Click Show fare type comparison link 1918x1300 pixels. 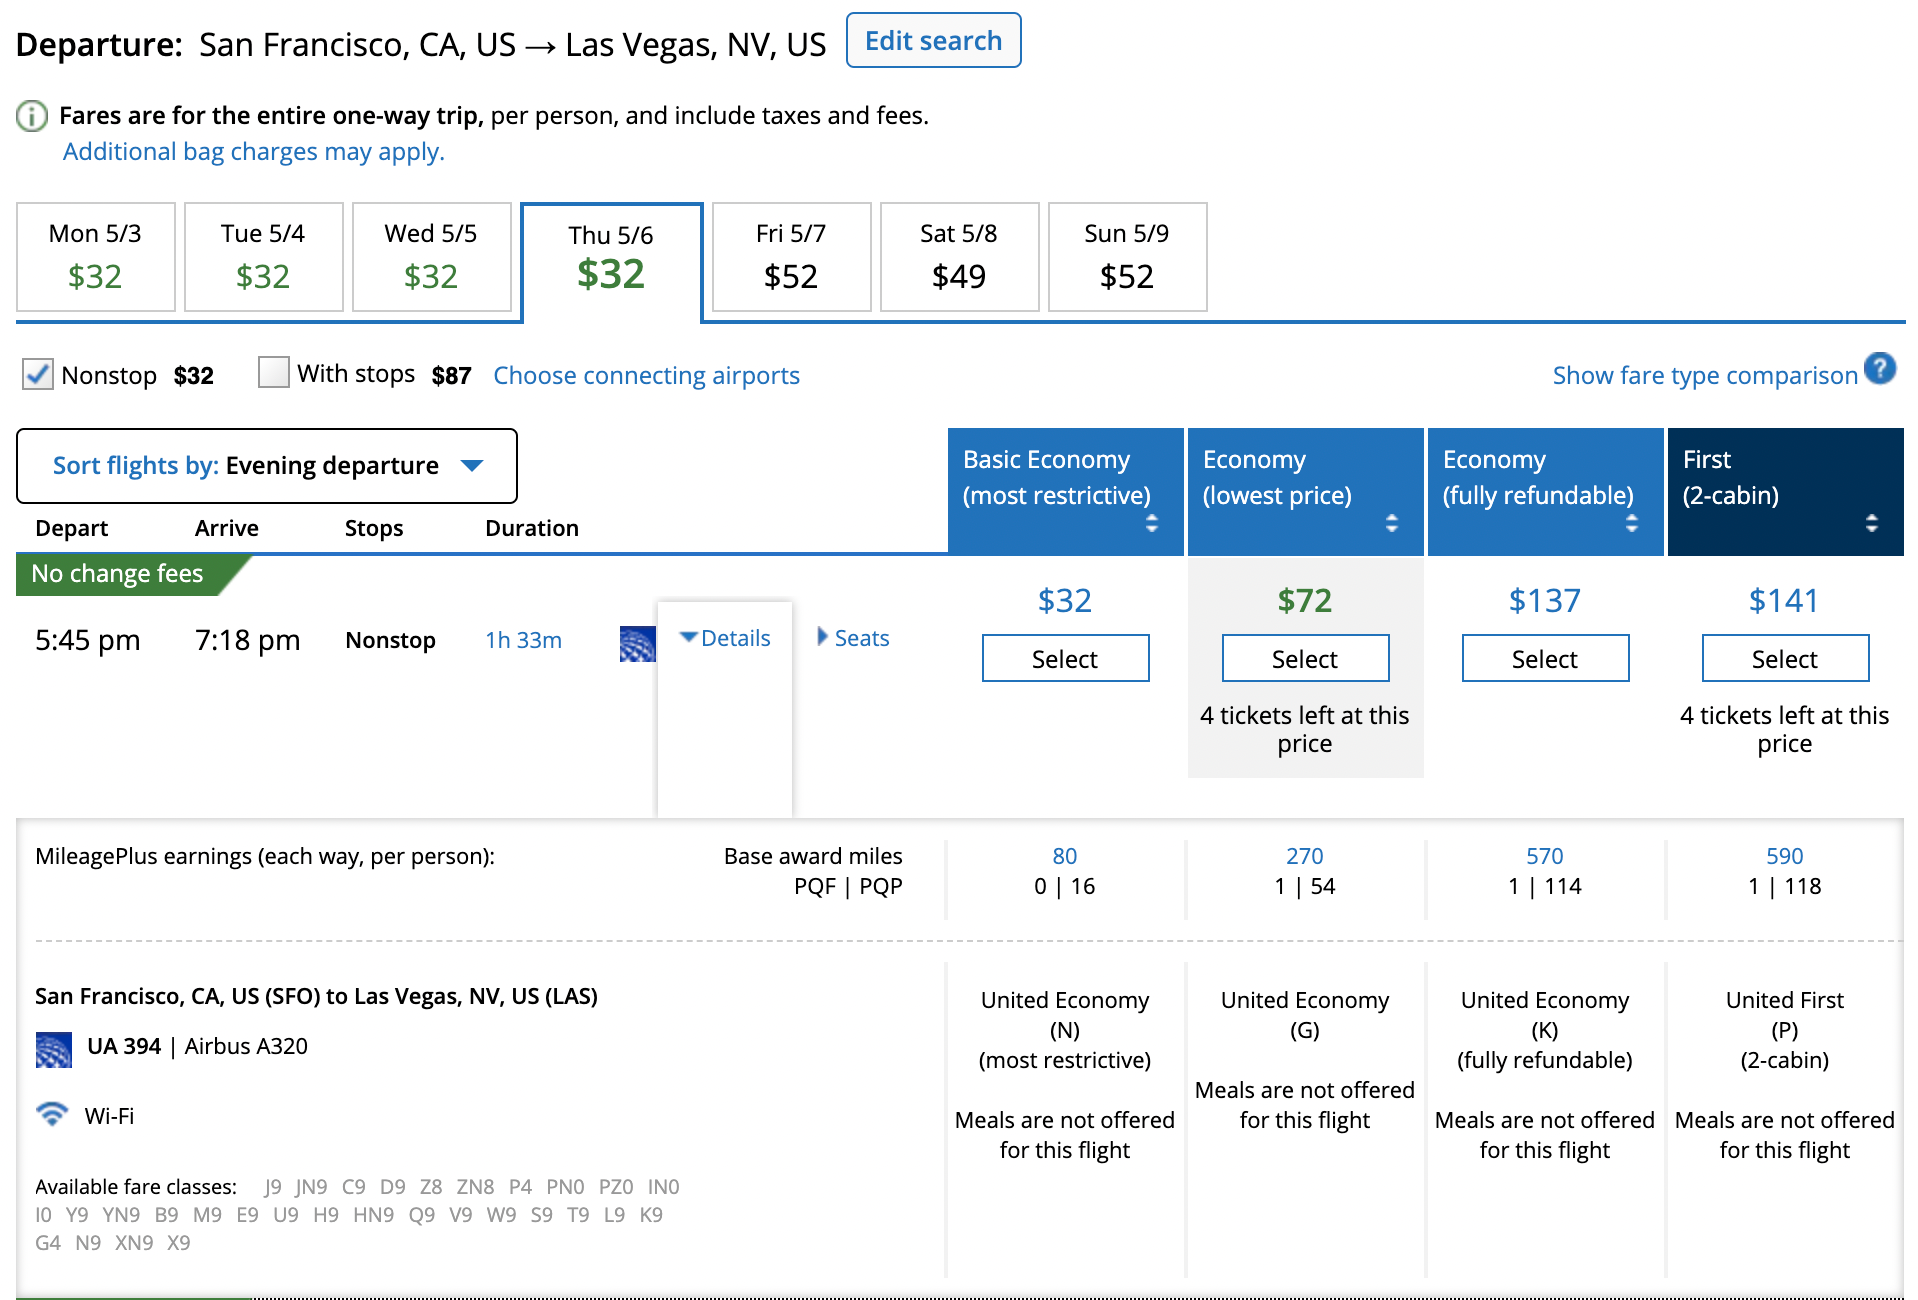tap(1705, 375)
